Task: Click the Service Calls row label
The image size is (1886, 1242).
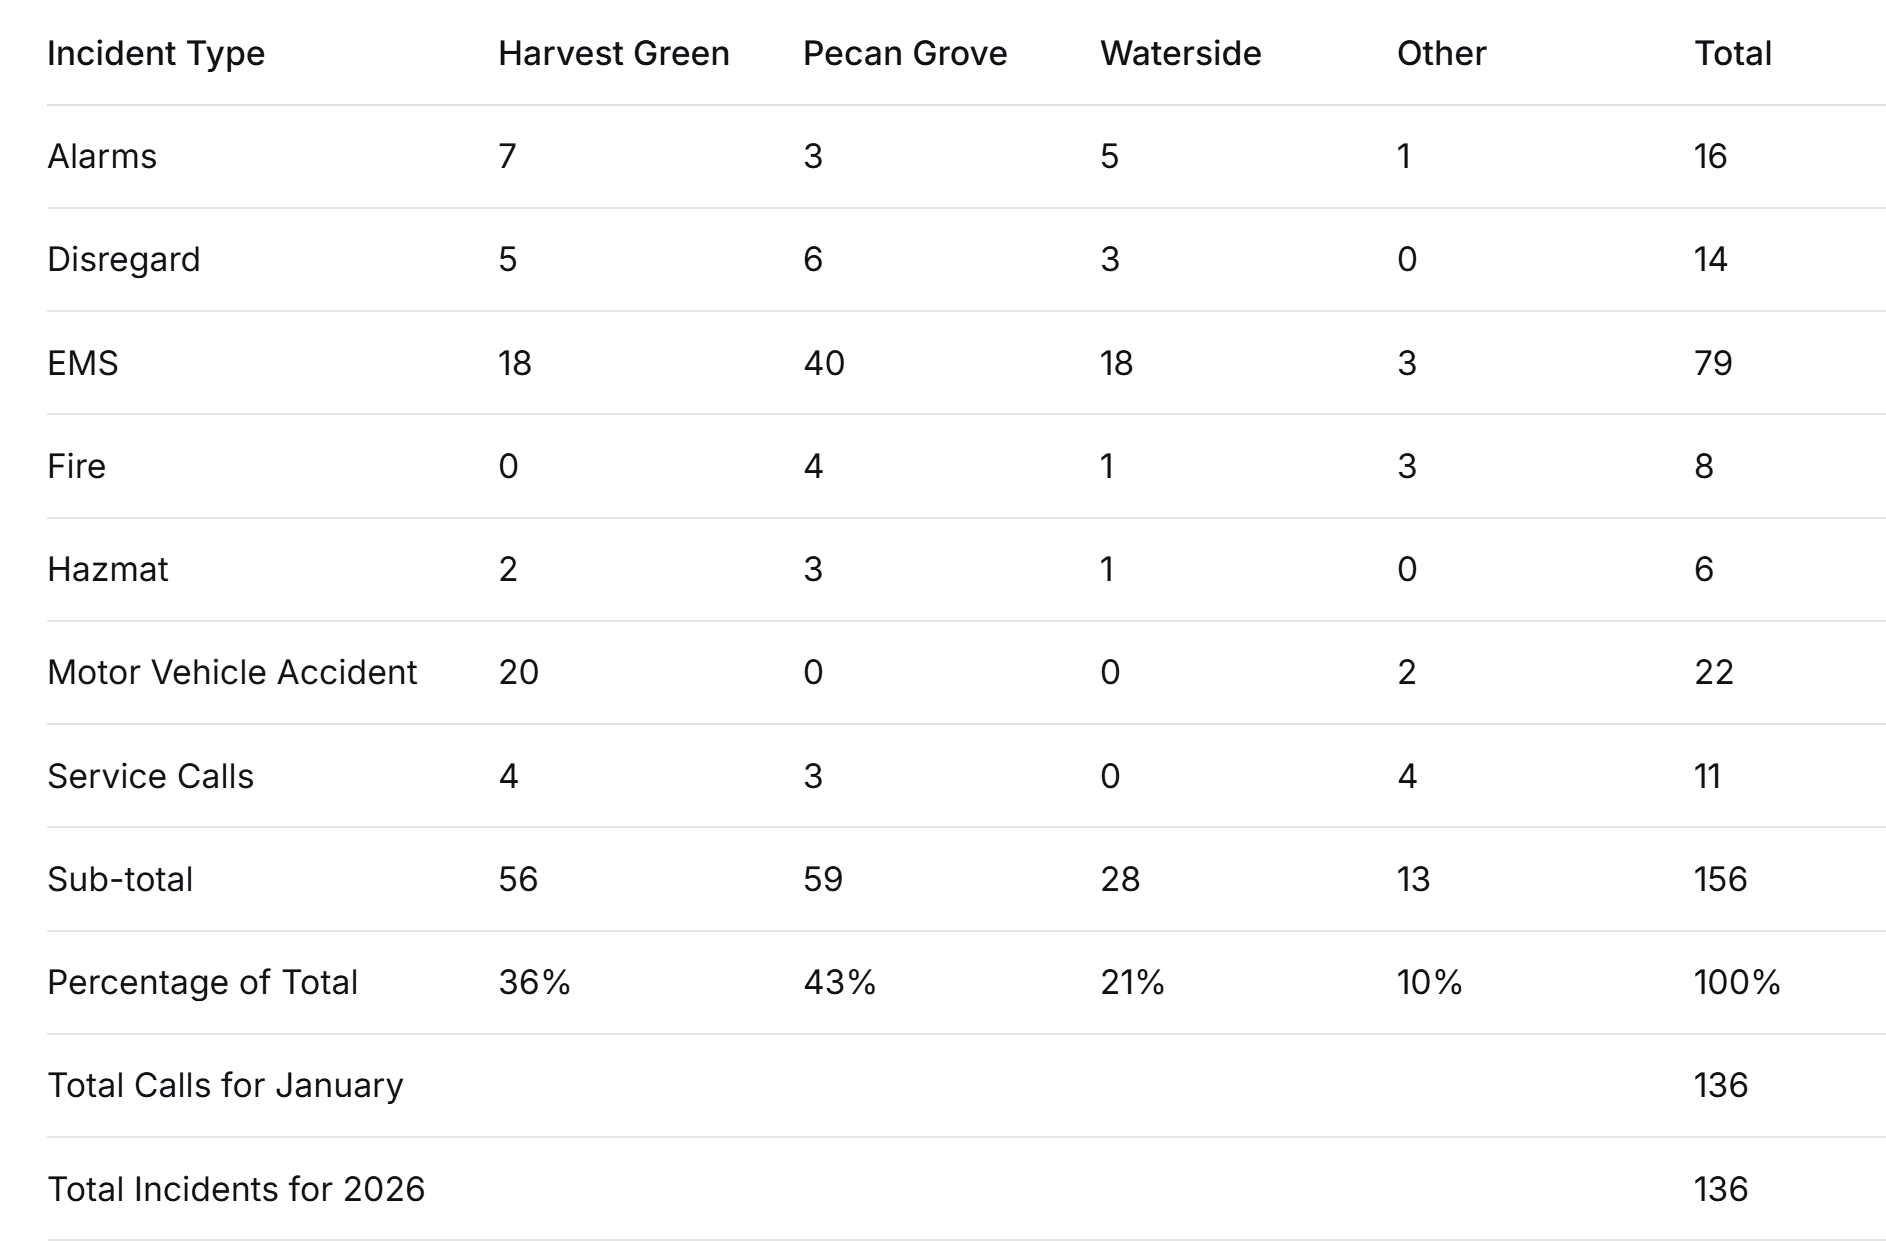Action: (x=151, y=776)
